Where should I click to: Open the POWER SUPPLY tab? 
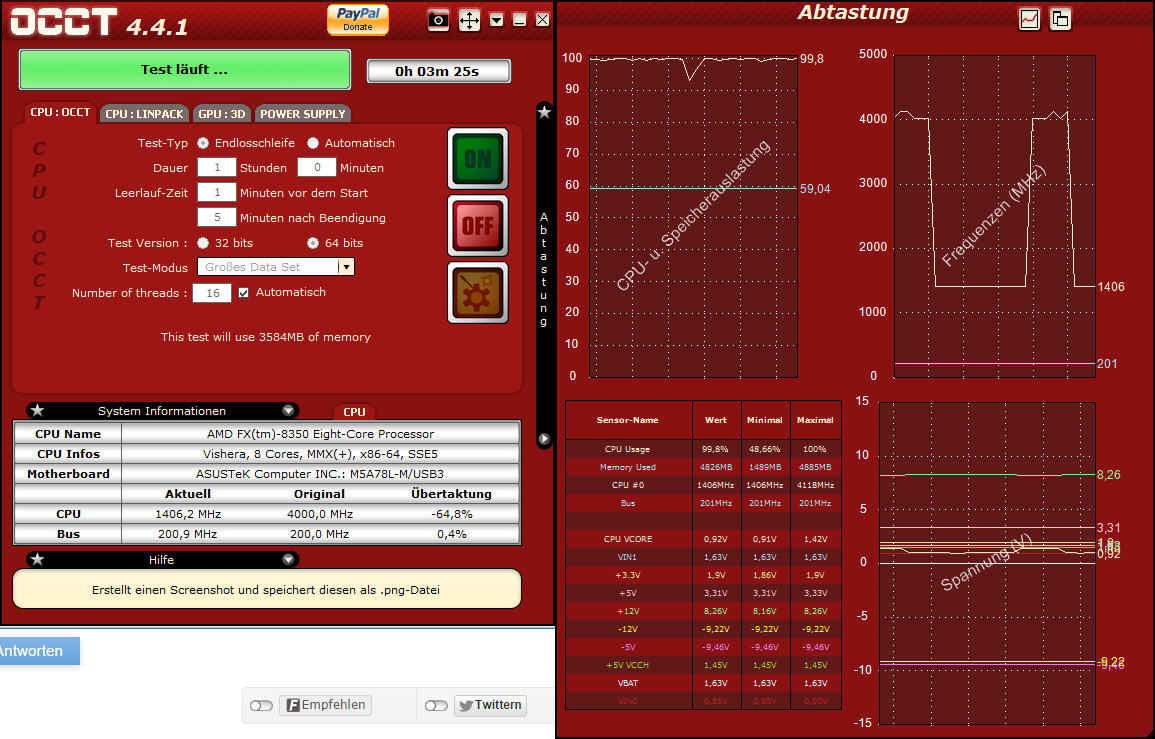(x=303, y=113)
